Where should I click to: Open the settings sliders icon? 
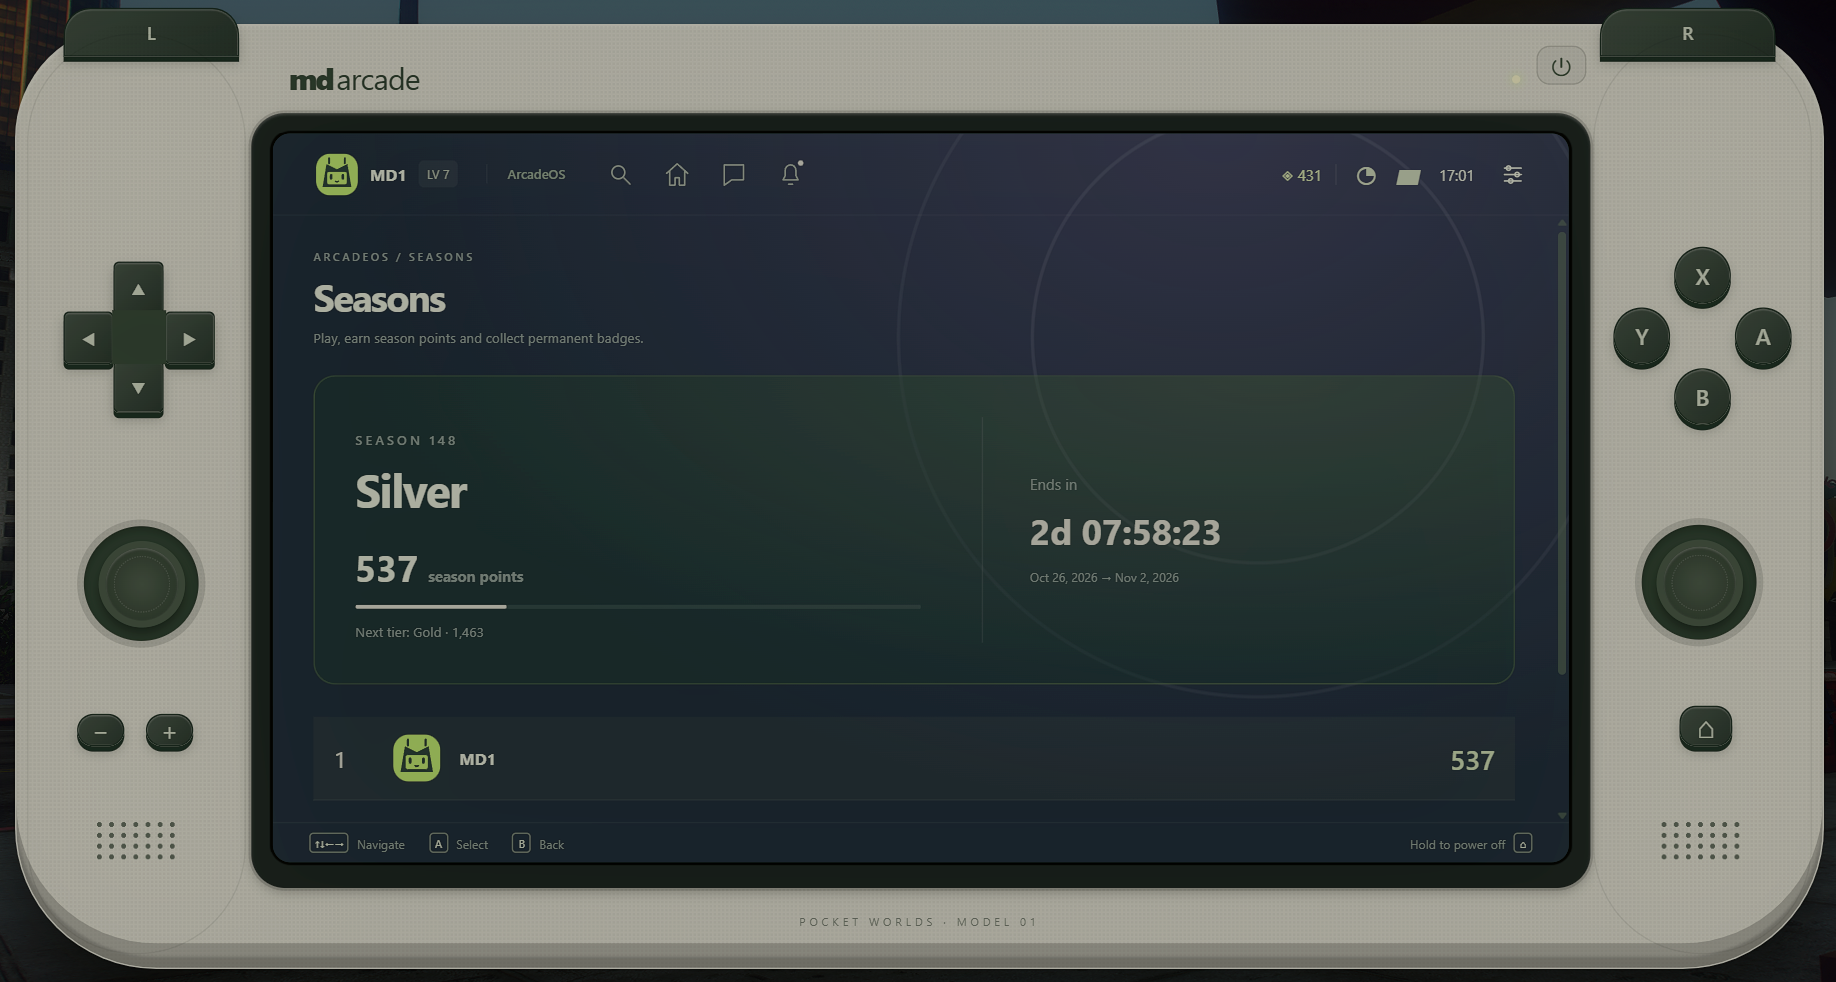[1513, 175]
